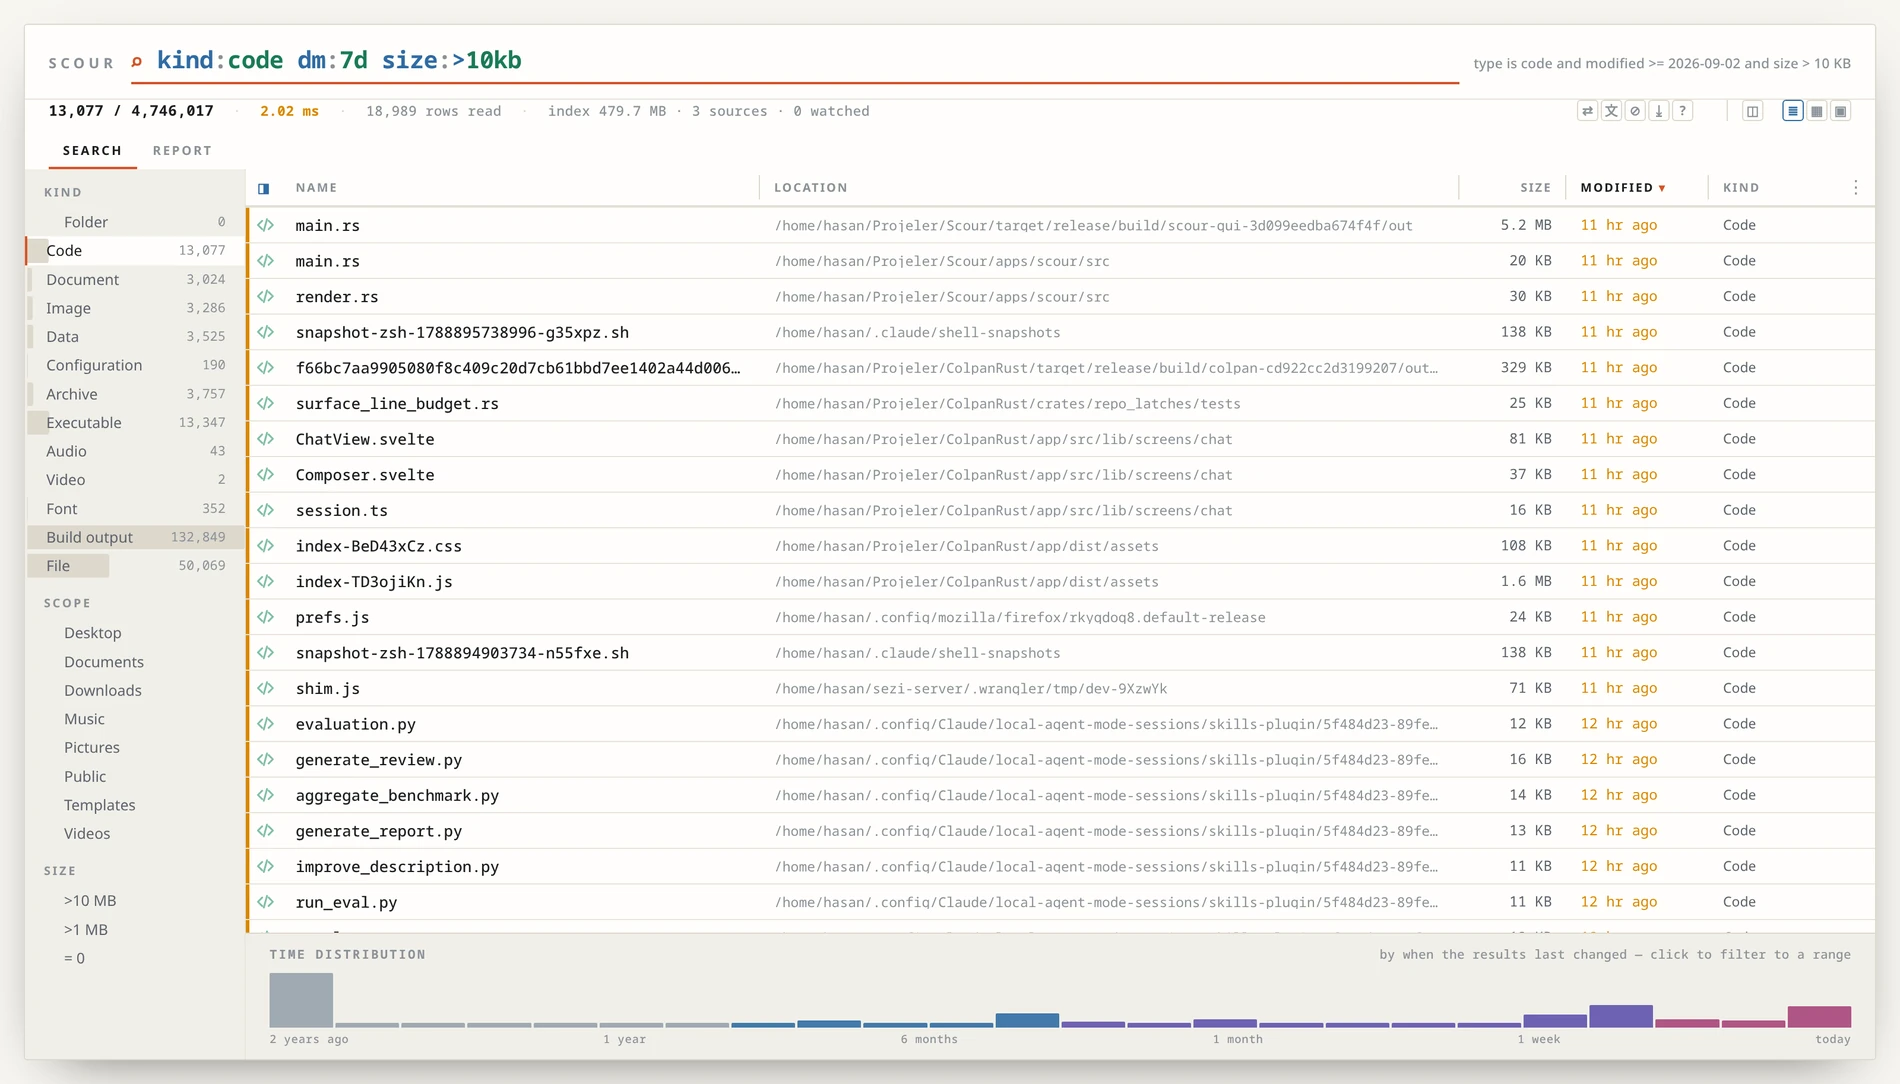Toggle the split preview pane icon

point(1752,111)
